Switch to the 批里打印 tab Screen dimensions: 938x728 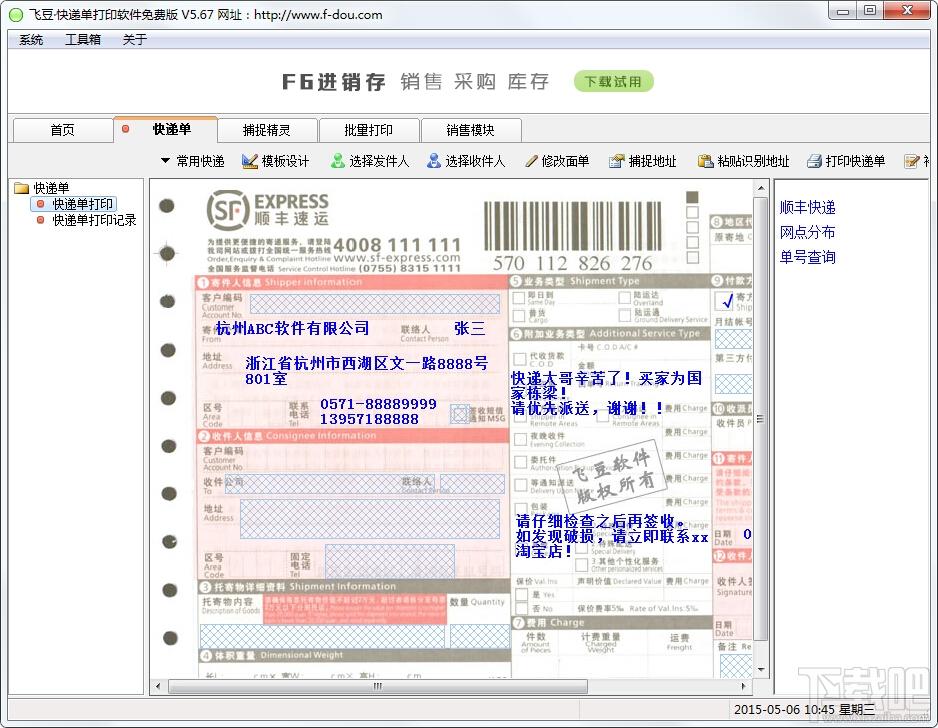(x=368, y=130)
